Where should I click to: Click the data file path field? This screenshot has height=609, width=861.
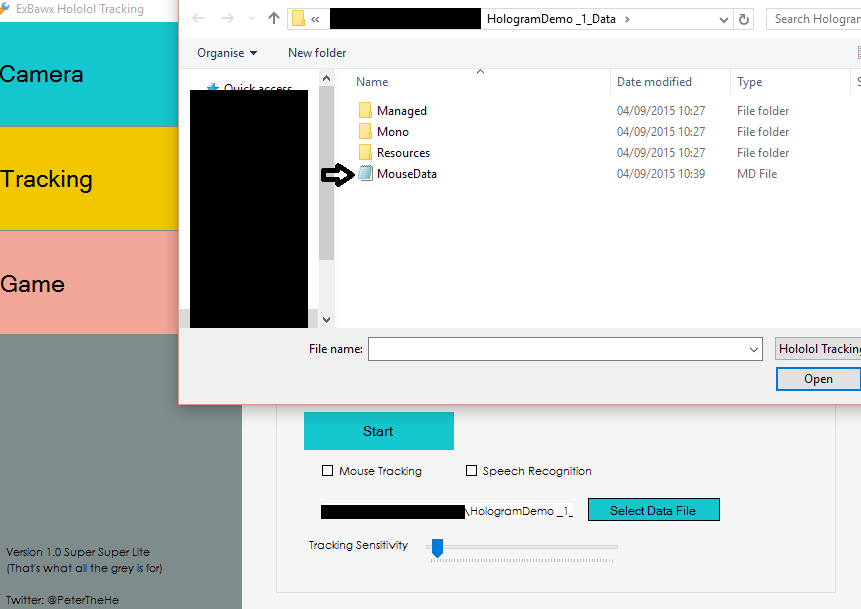pyautogui.click(x=447, y=511)
